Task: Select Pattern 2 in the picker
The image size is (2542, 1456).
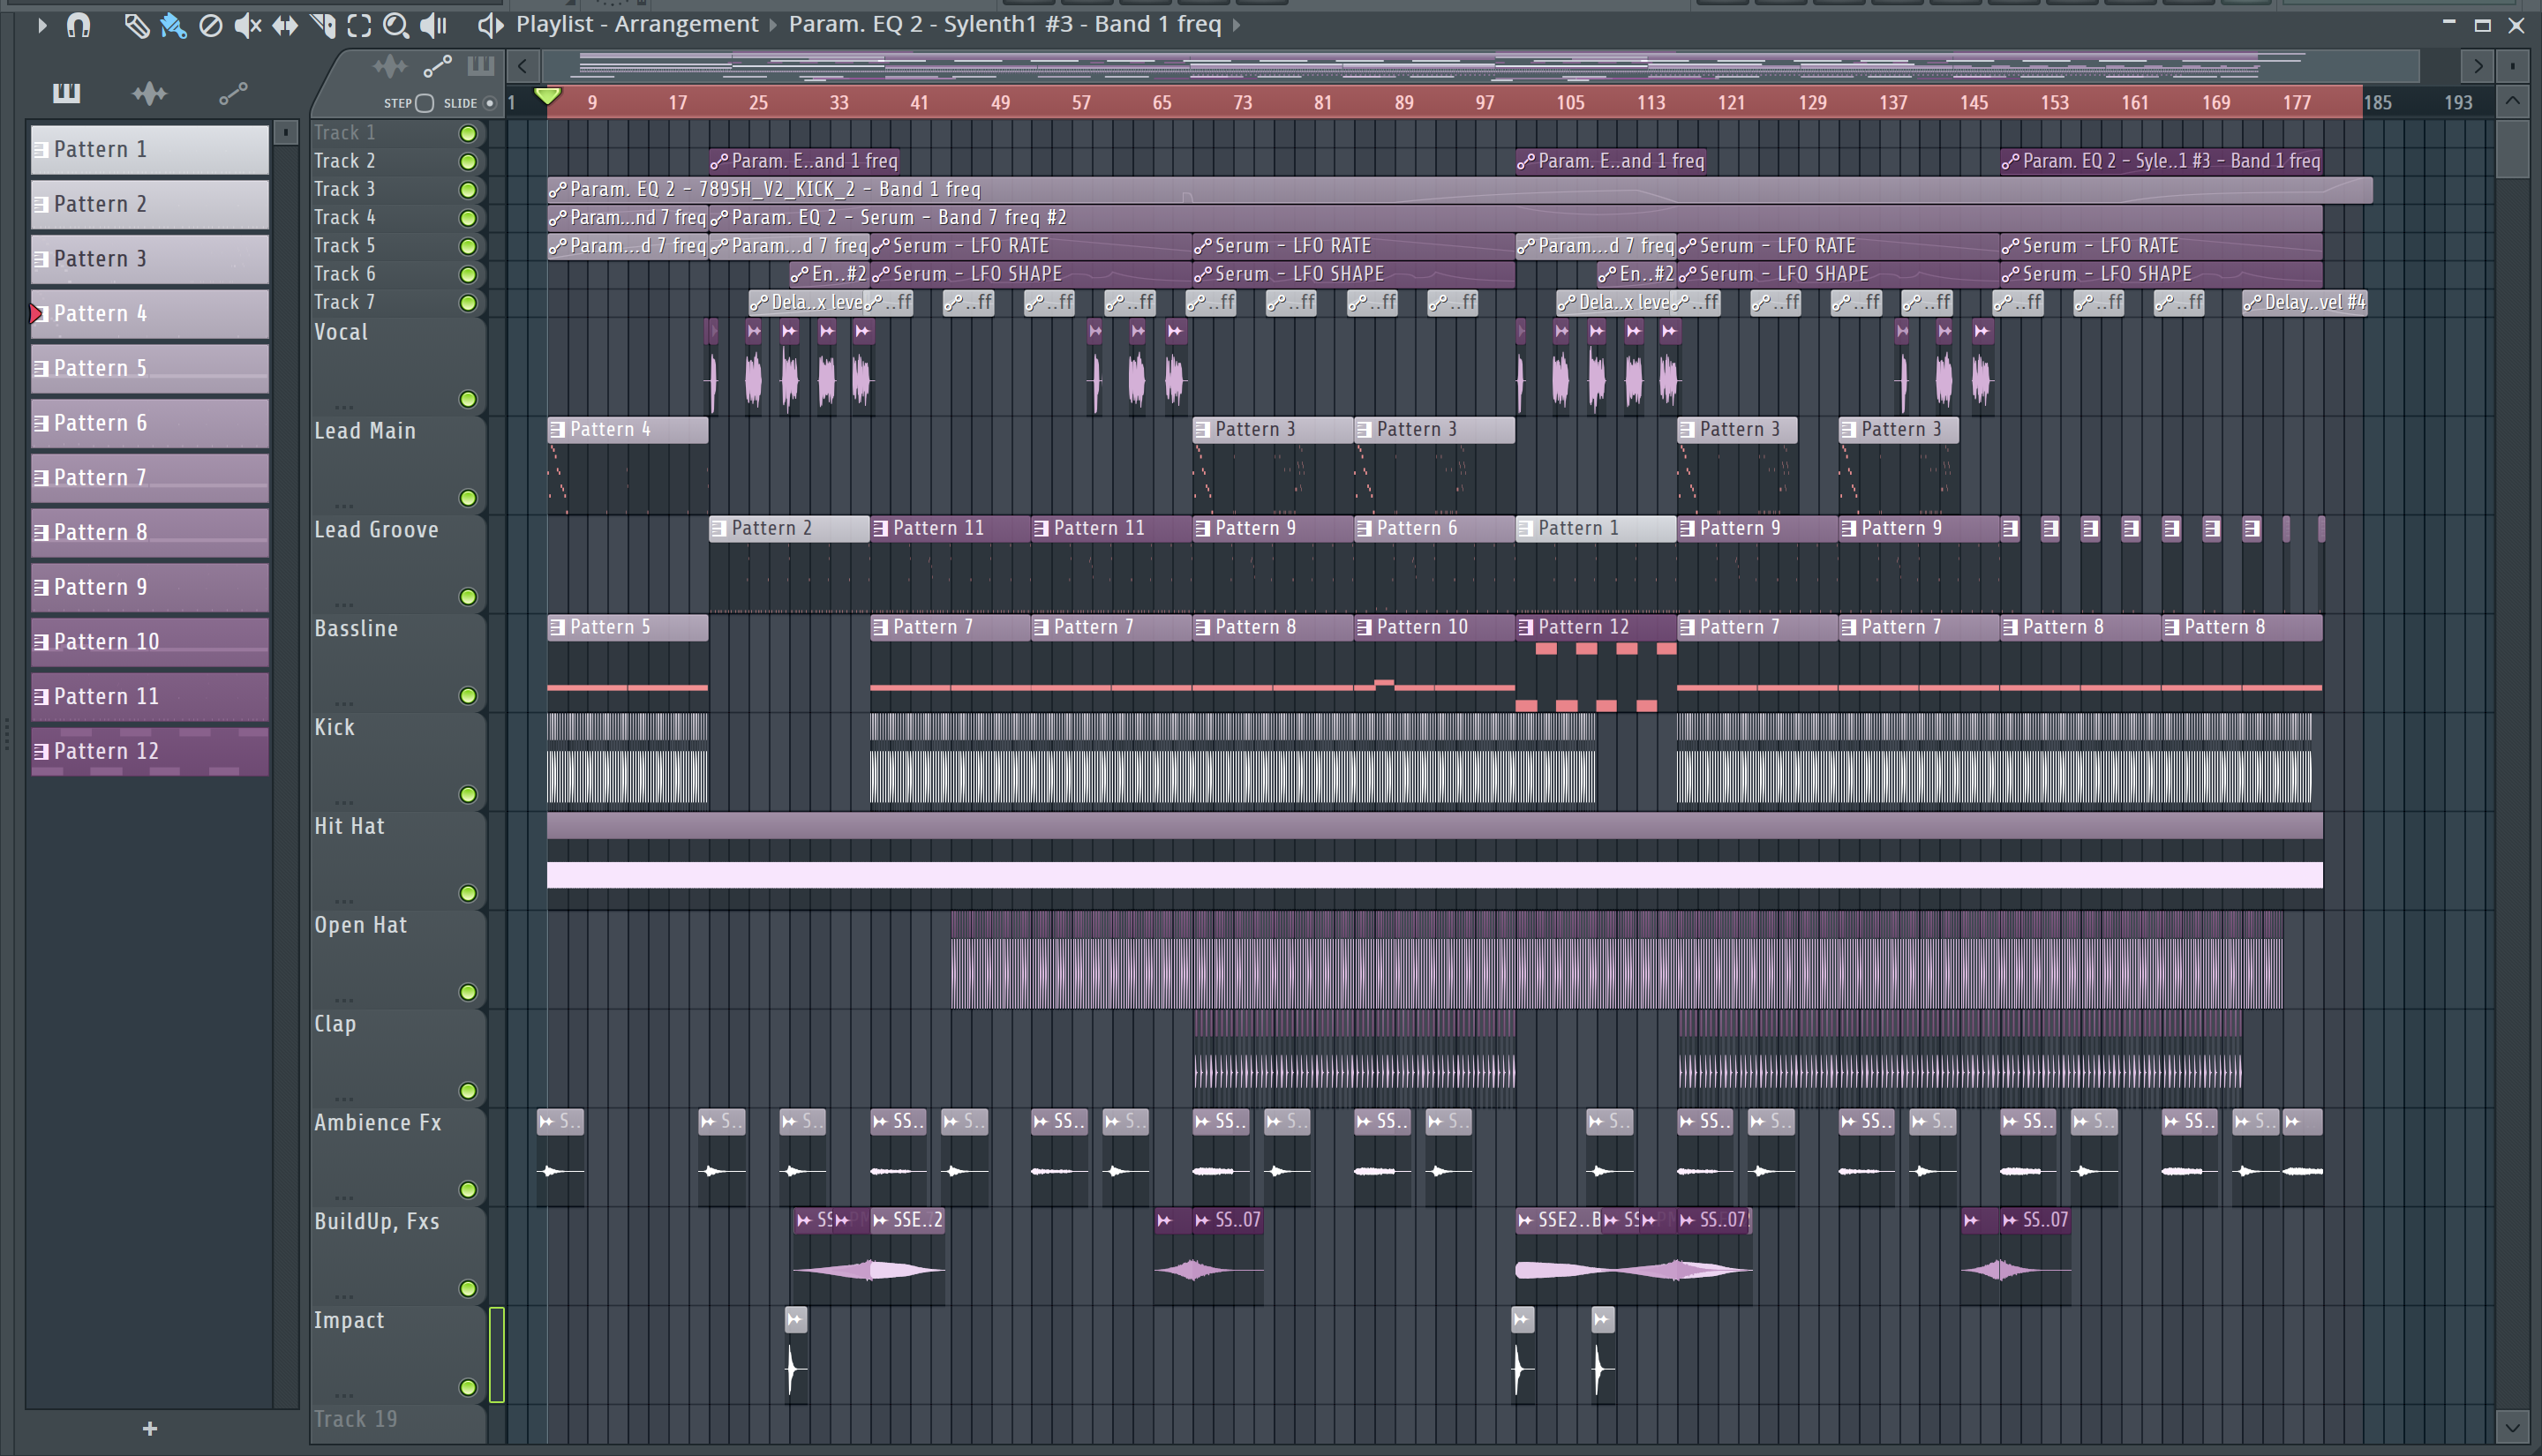Action: click(x=150, y=204)
